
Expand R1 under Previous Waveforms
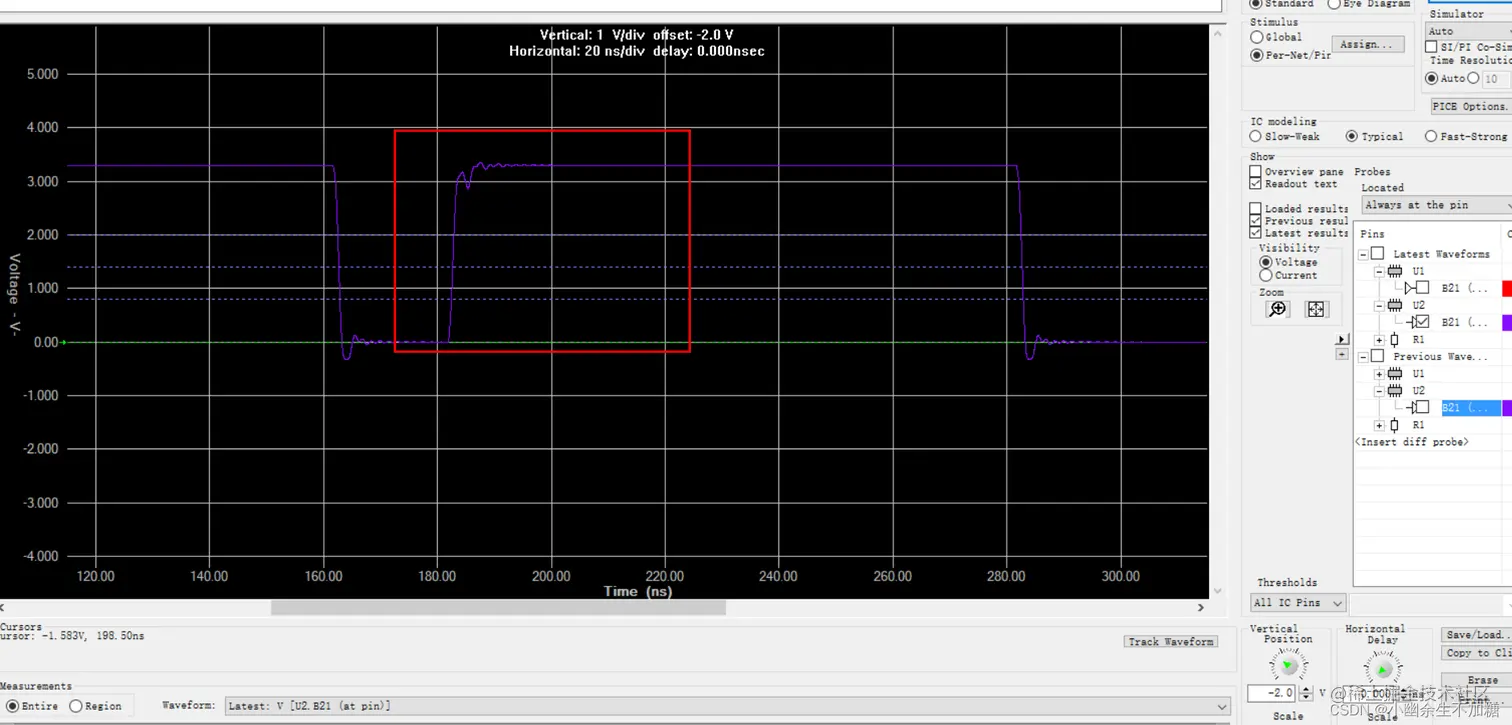tap(1379, 425)
